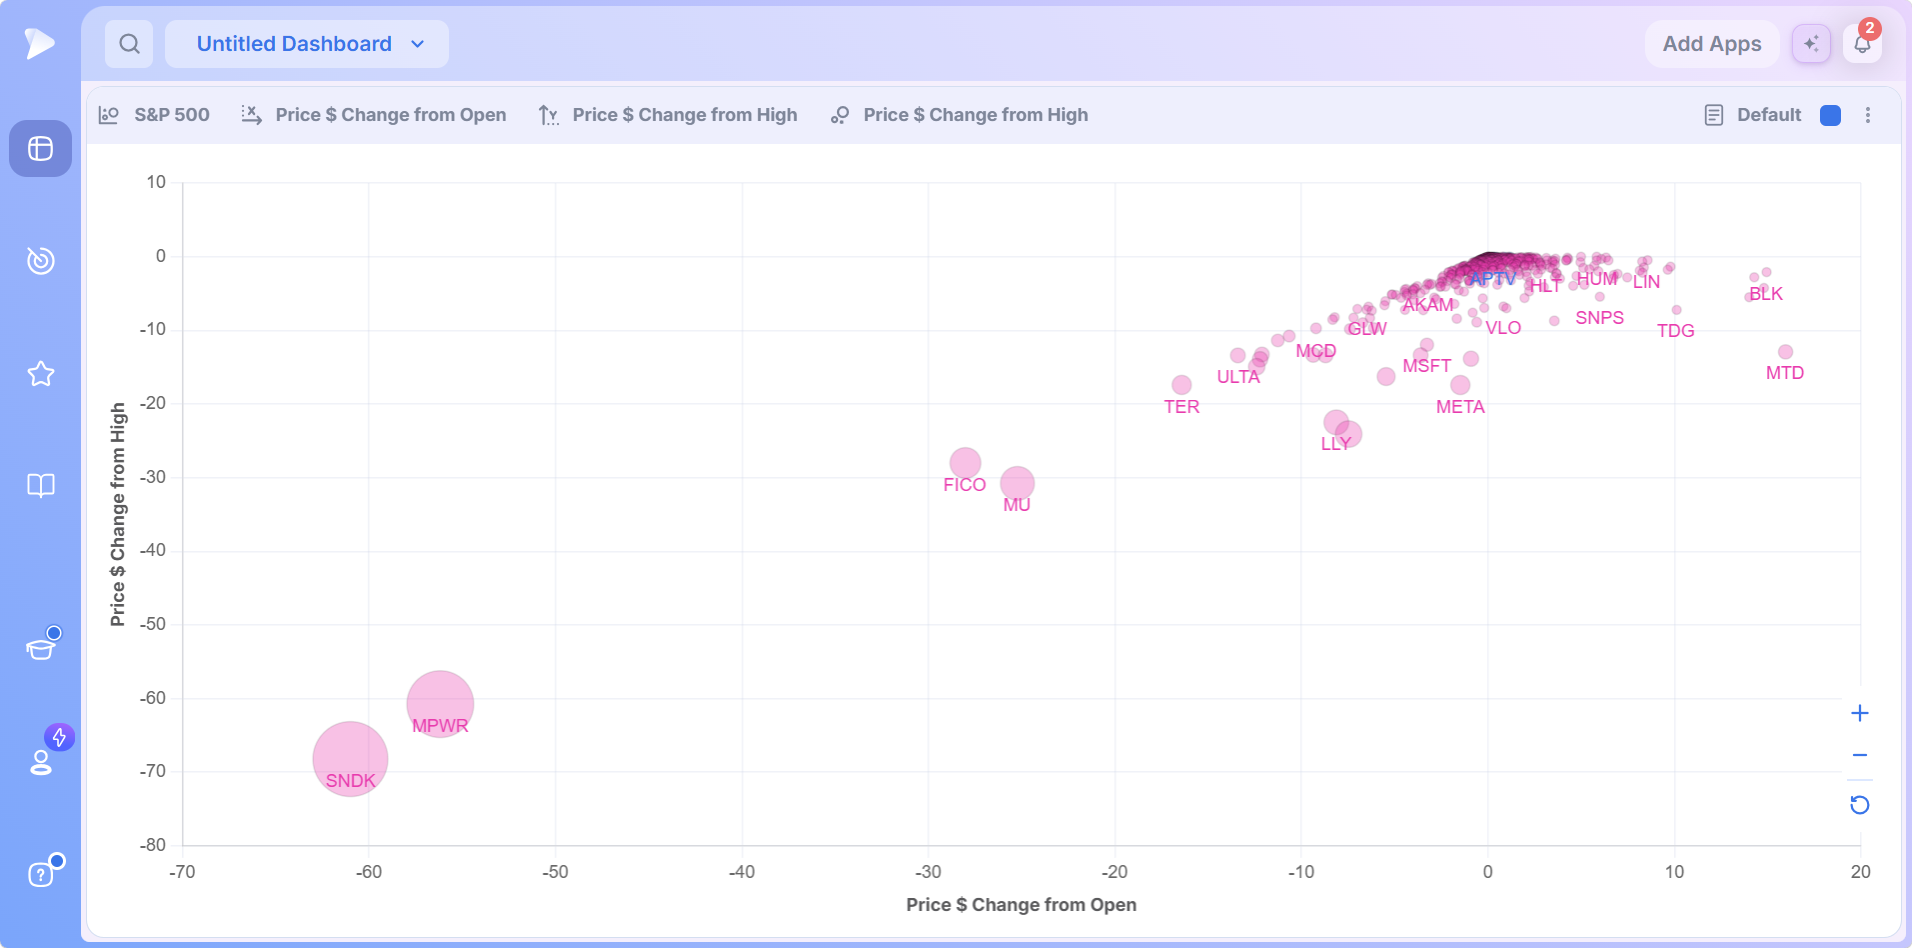
Task: Open favorites star in sidebar
Action: click(x=40, y=374)
